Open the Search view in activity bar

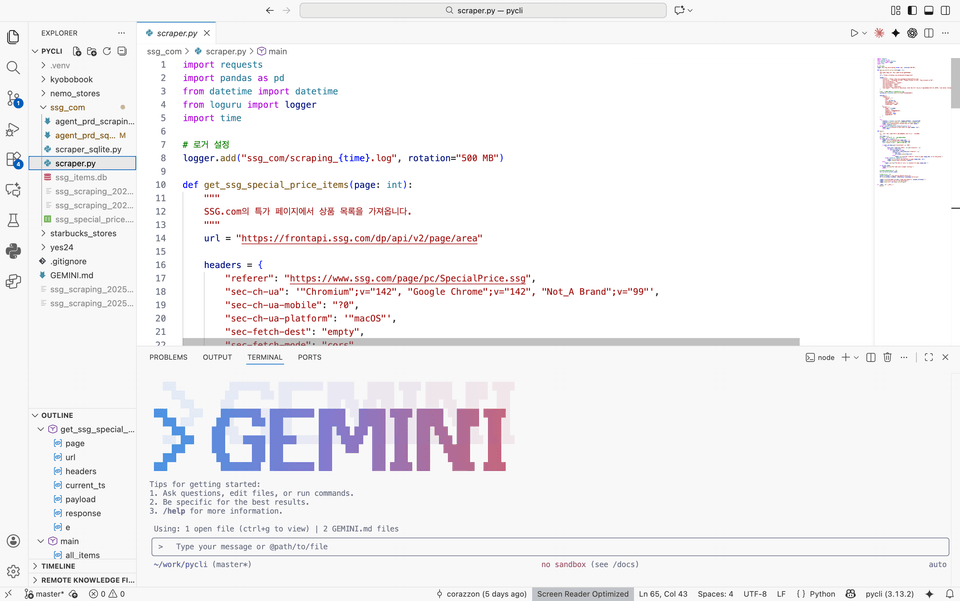(x=13, y=67)
